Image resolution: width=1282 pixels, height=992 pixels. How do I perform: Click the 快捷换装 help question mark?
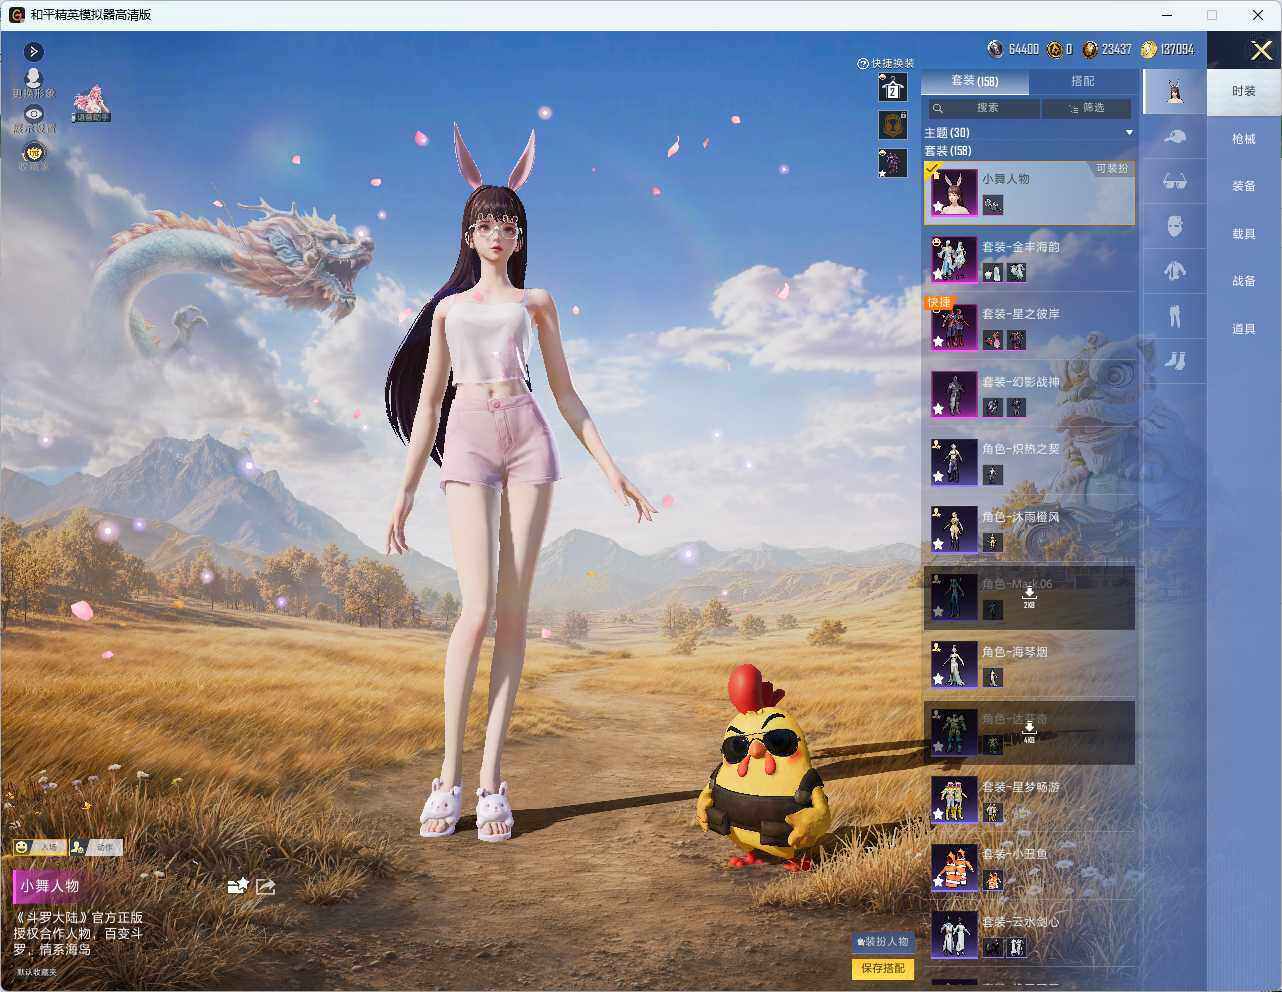(862, 63)
